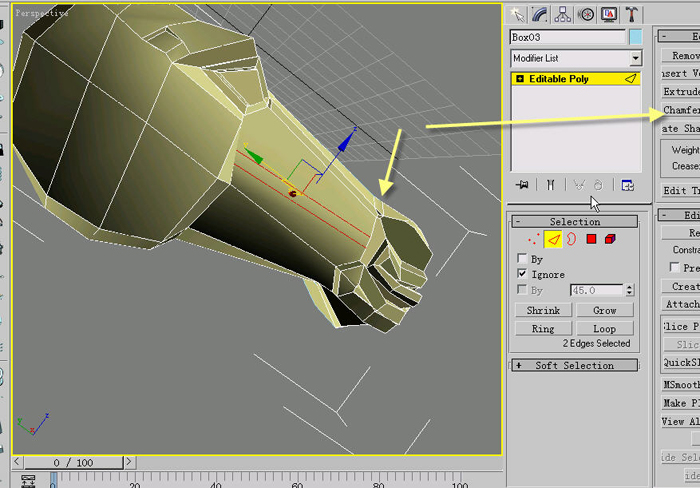
Task: Click the 0 / 100 time slider
Action: [74, 462]
